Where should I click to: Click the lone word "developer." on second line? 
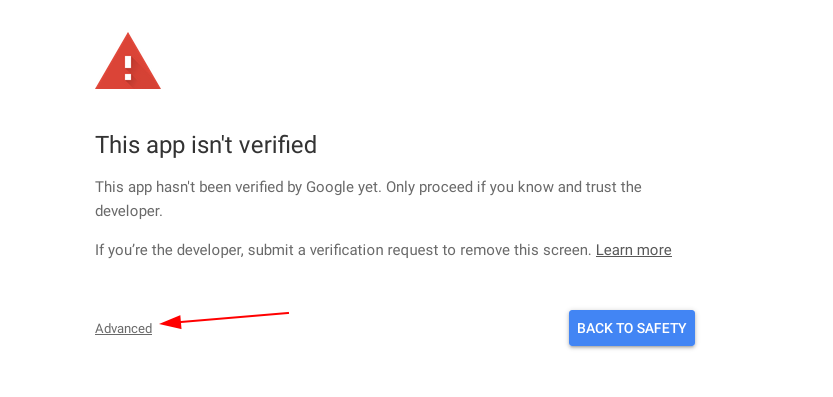coord(129,212)
